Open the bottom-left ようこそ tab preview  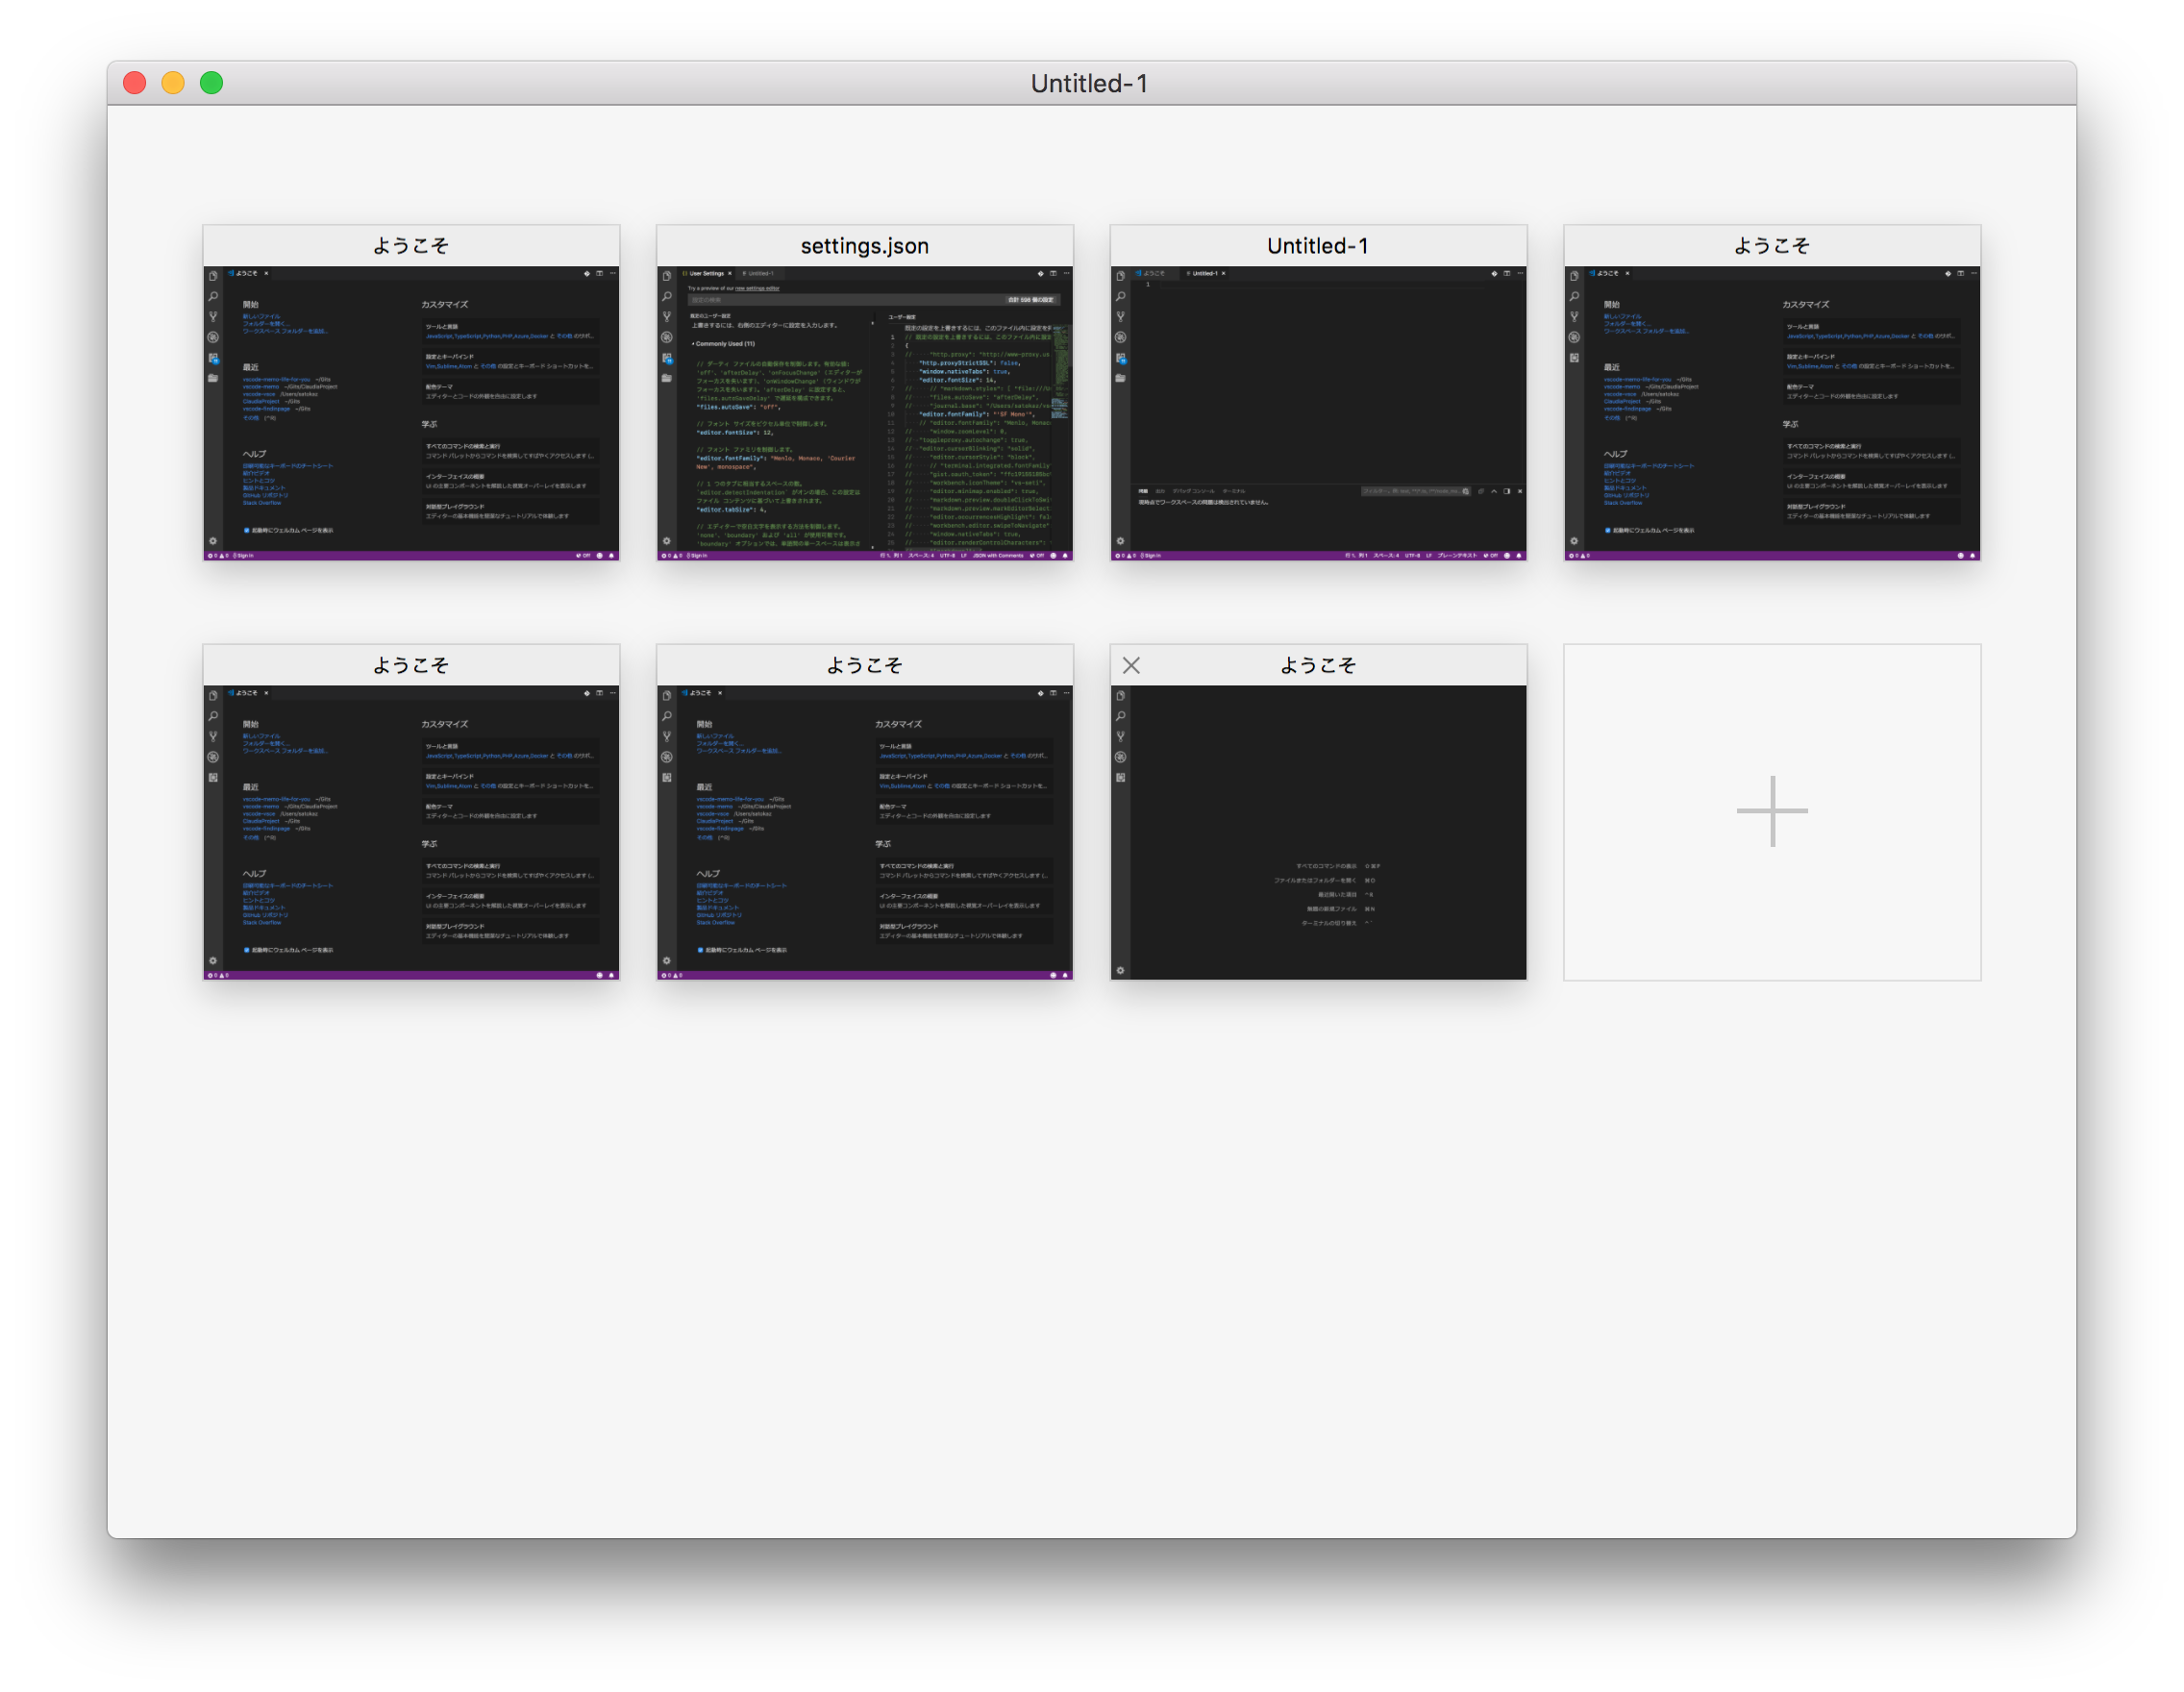coord(411,831)
